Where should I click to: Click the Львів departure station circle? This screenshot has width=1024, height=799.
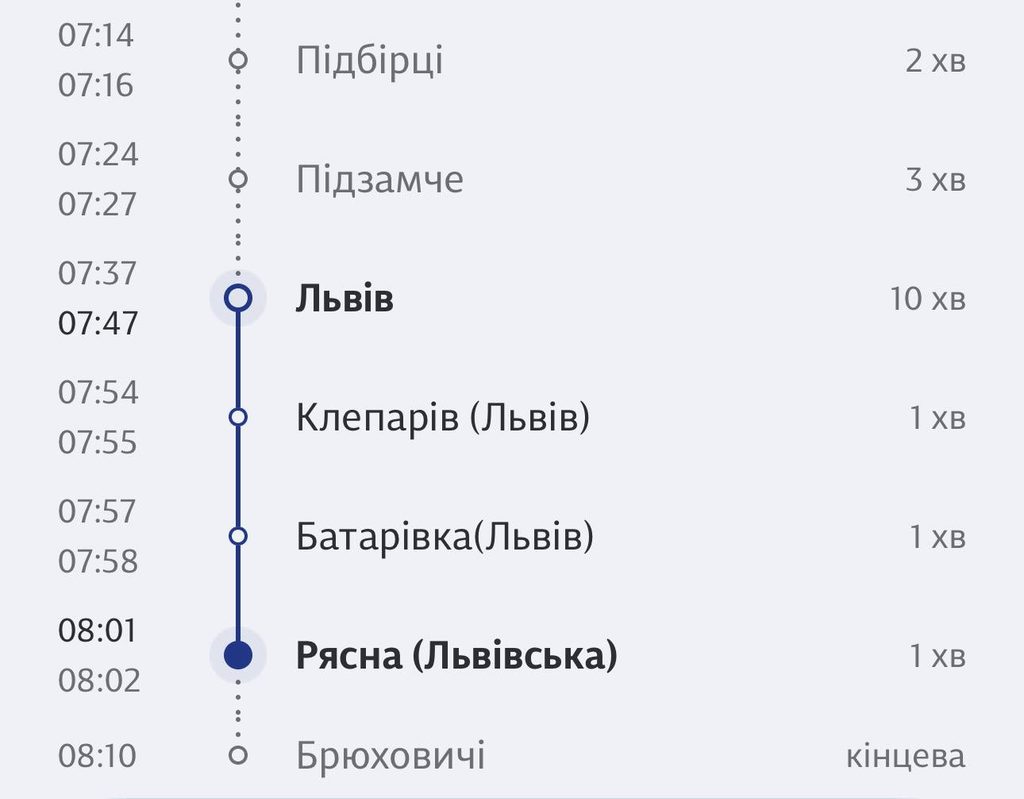238,298
